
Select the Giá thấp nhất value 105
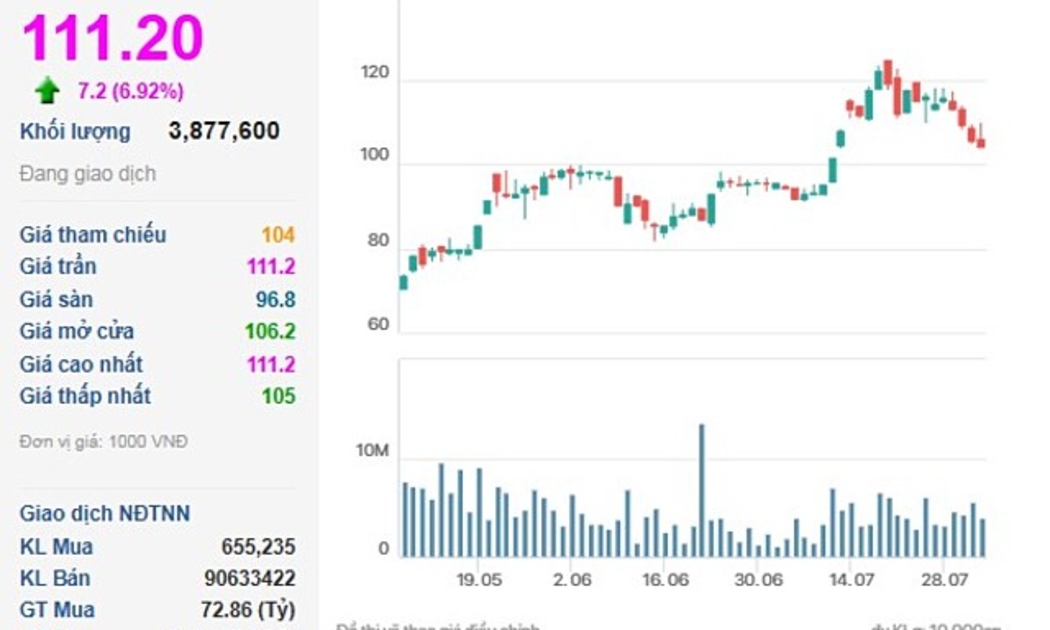(x=279, y=396)
